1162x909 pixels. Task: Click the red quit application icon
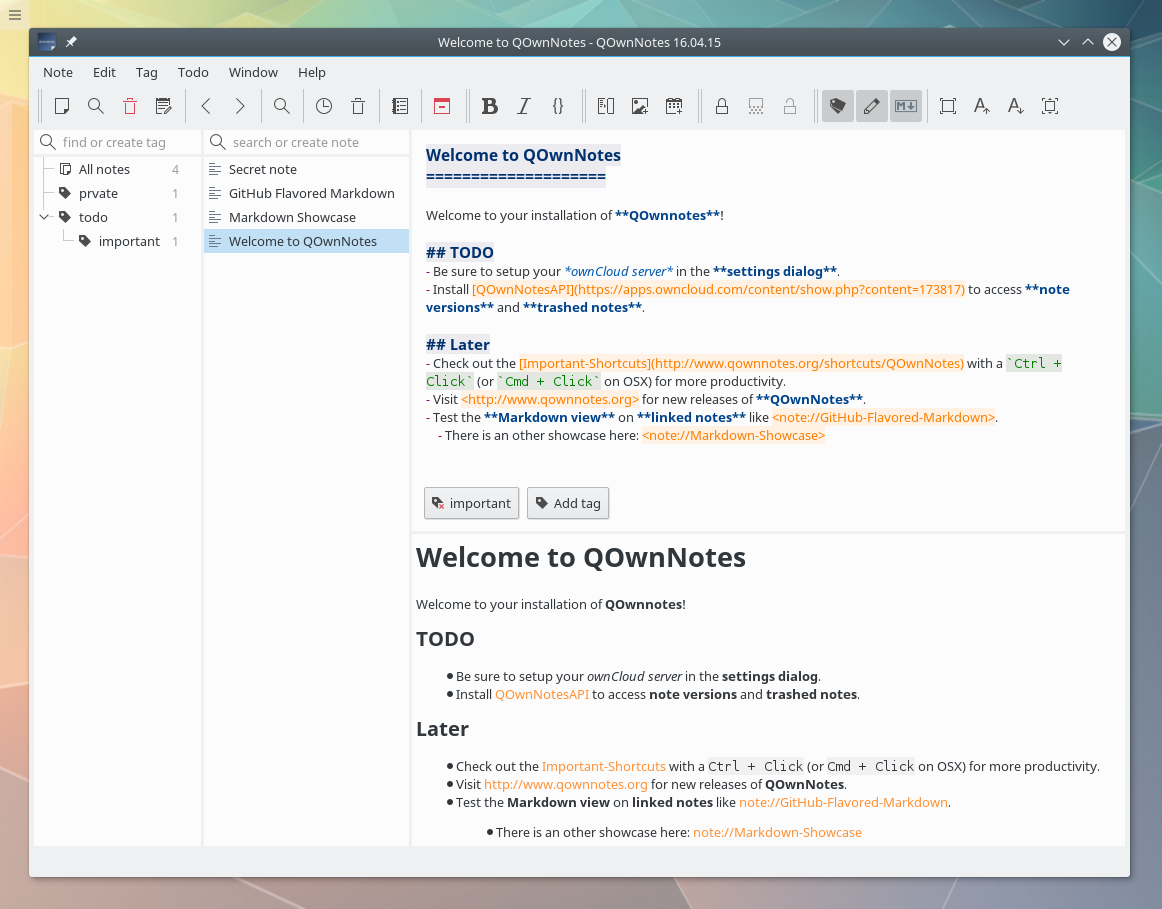point(442,106)
